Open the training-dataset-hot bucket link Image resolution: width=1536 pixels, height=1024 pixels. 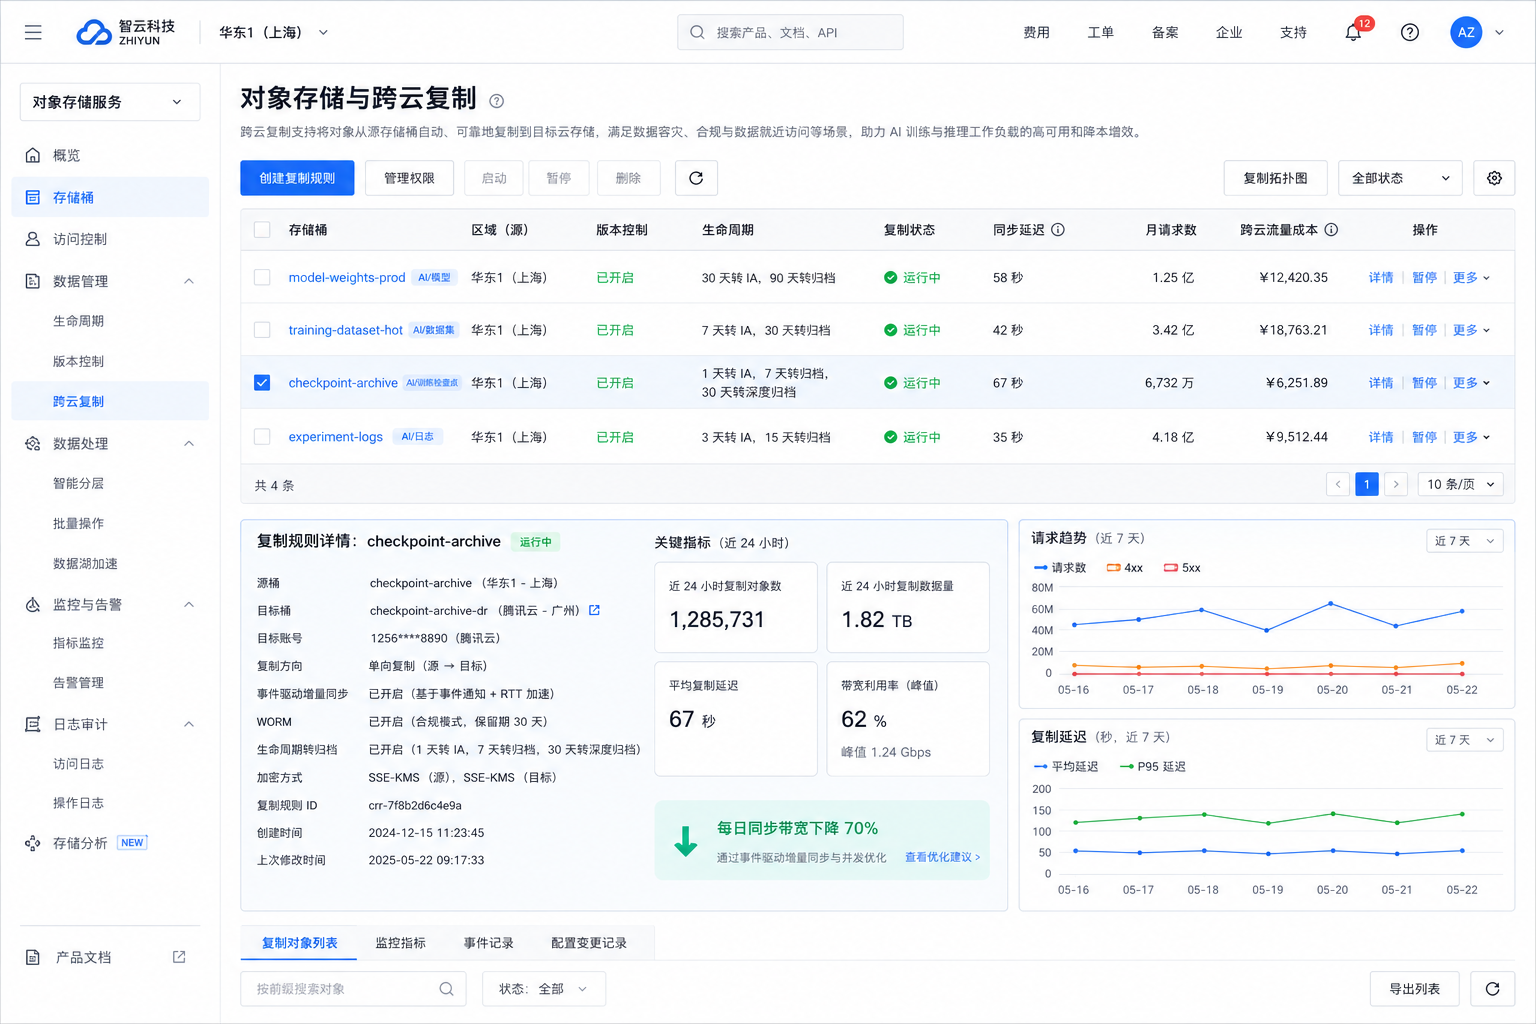point(345,330)
